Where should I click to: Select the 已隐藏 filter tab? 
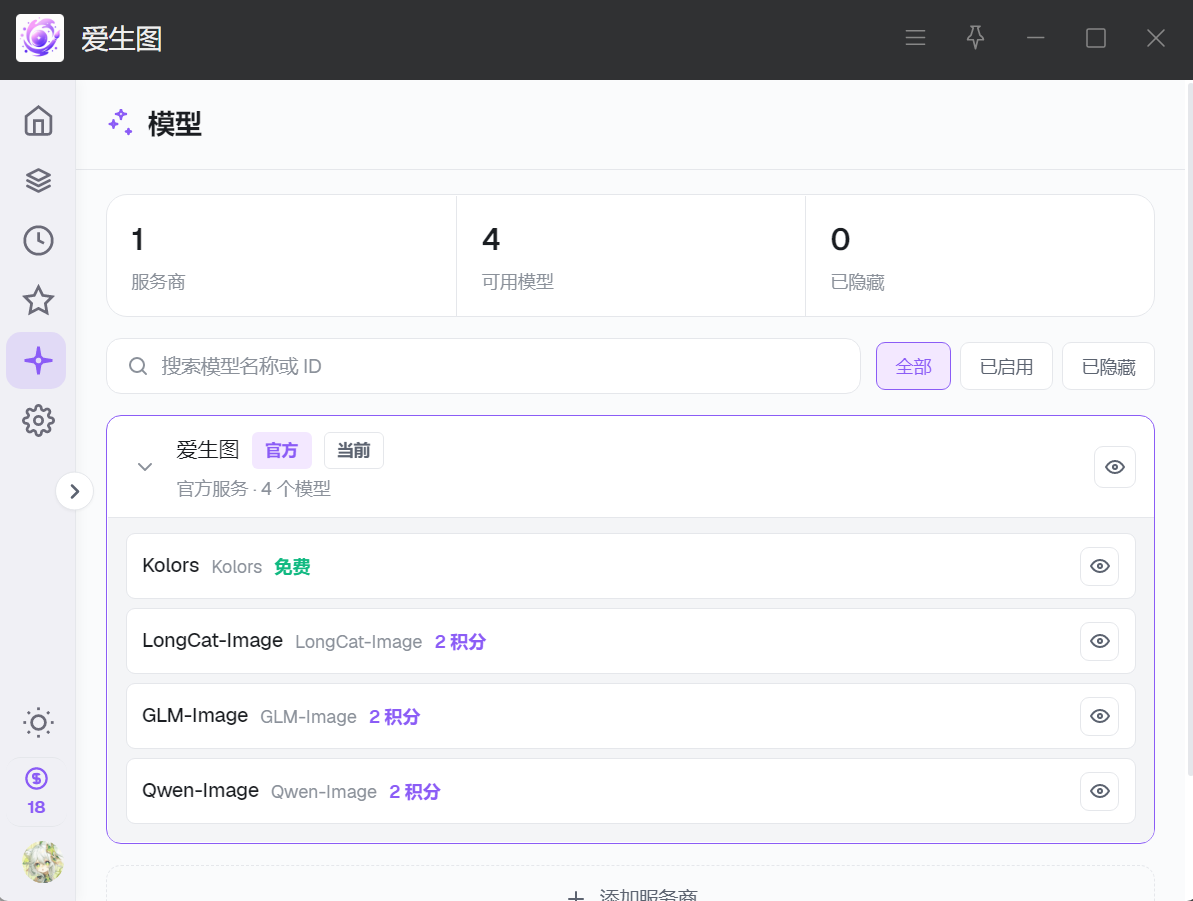click(1108, 366)
